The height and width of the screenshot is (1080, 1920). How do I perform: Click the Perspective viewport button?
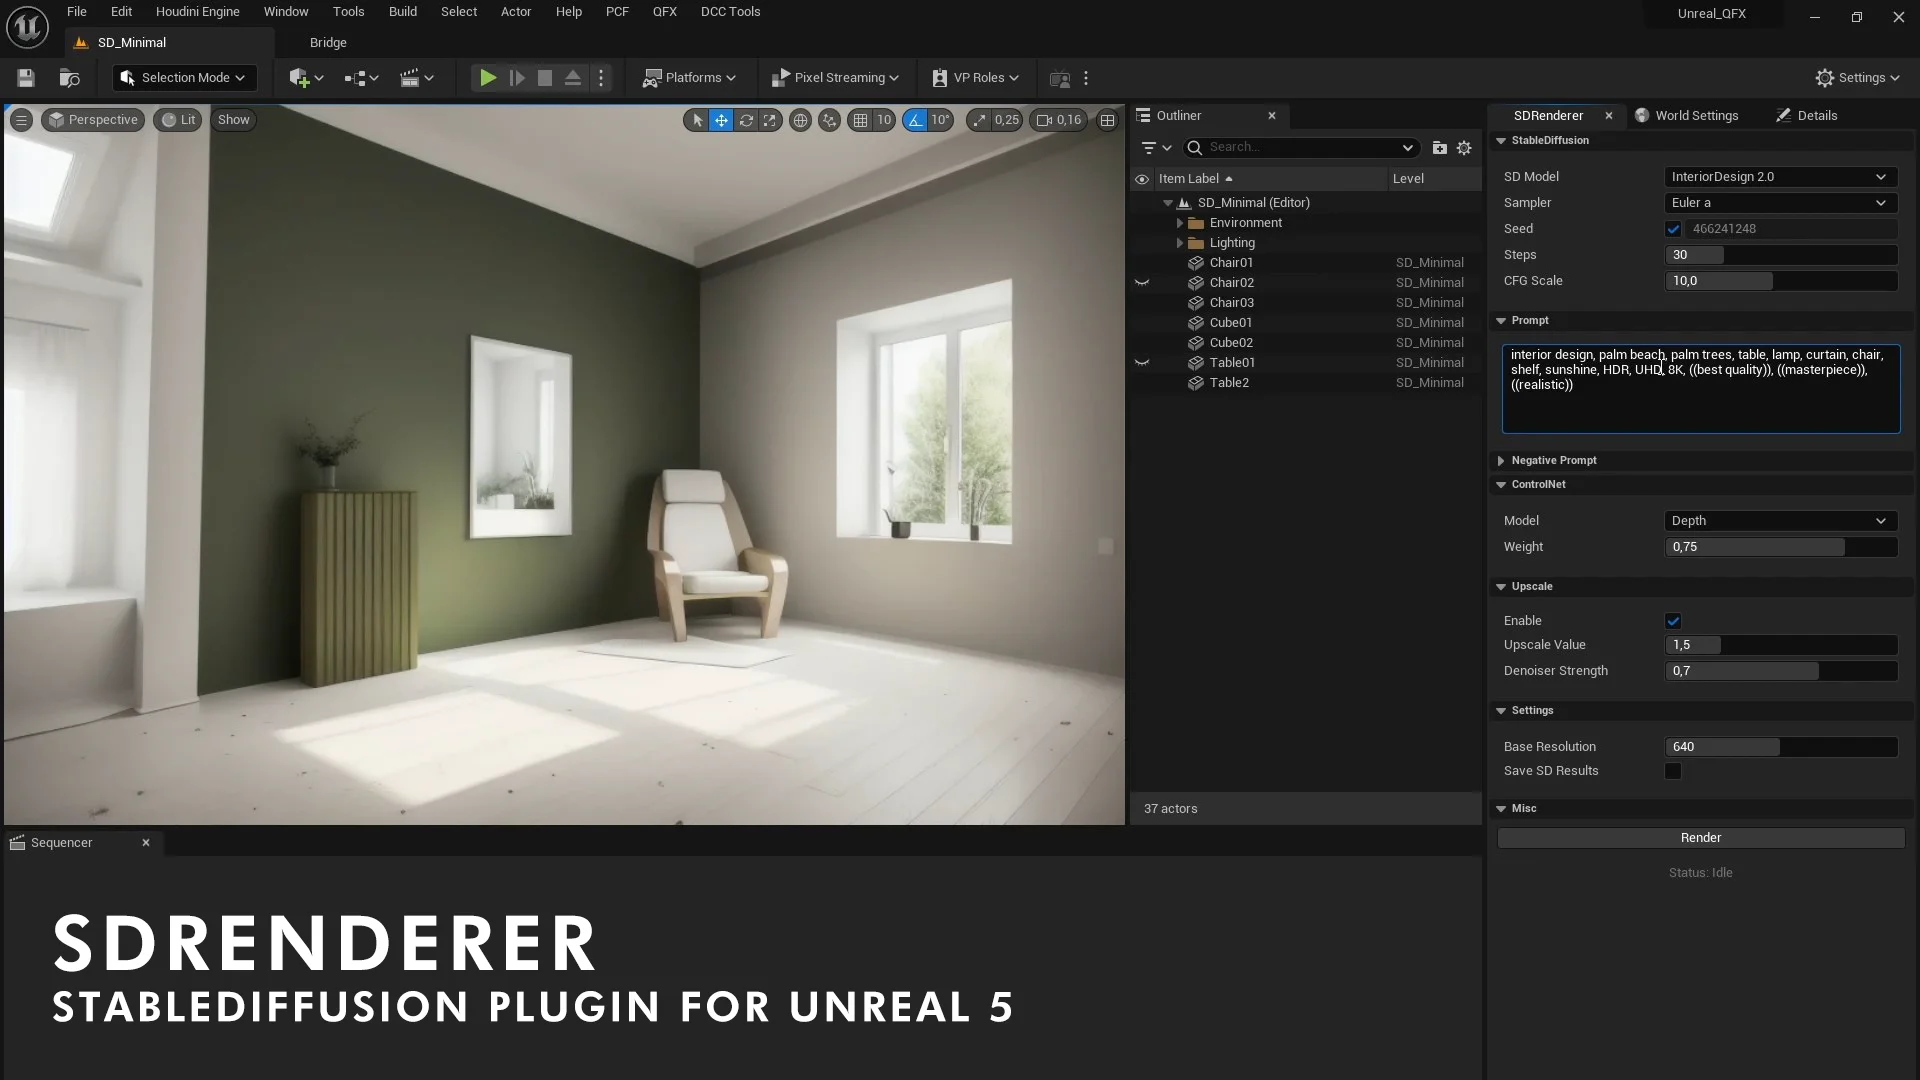pyautogui.click(x=93, y=119)
